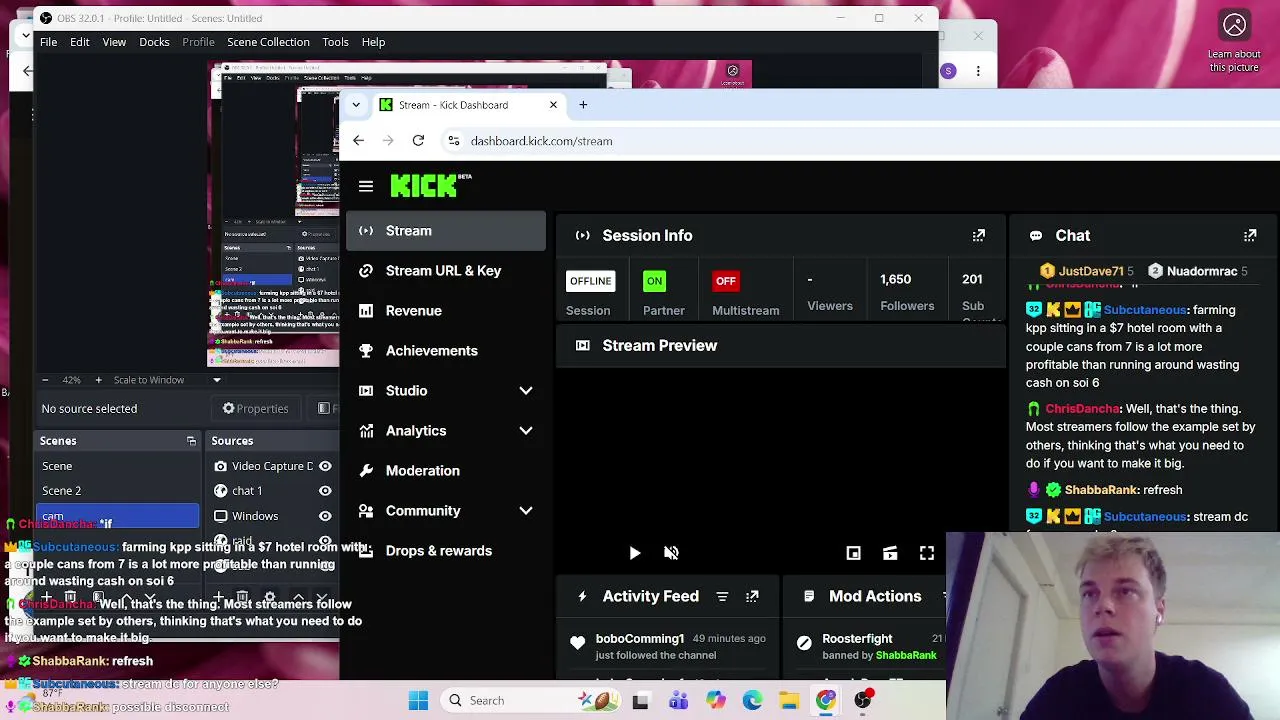
Task: Open the OBS File menu
Action: pyautogui.click(x=48, y=42)
